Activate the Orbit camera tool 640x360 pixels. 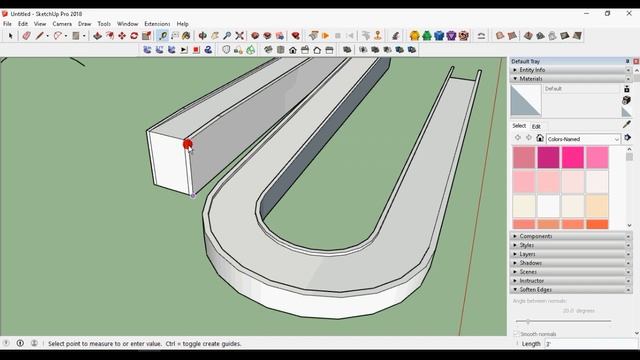pos(202,36)
